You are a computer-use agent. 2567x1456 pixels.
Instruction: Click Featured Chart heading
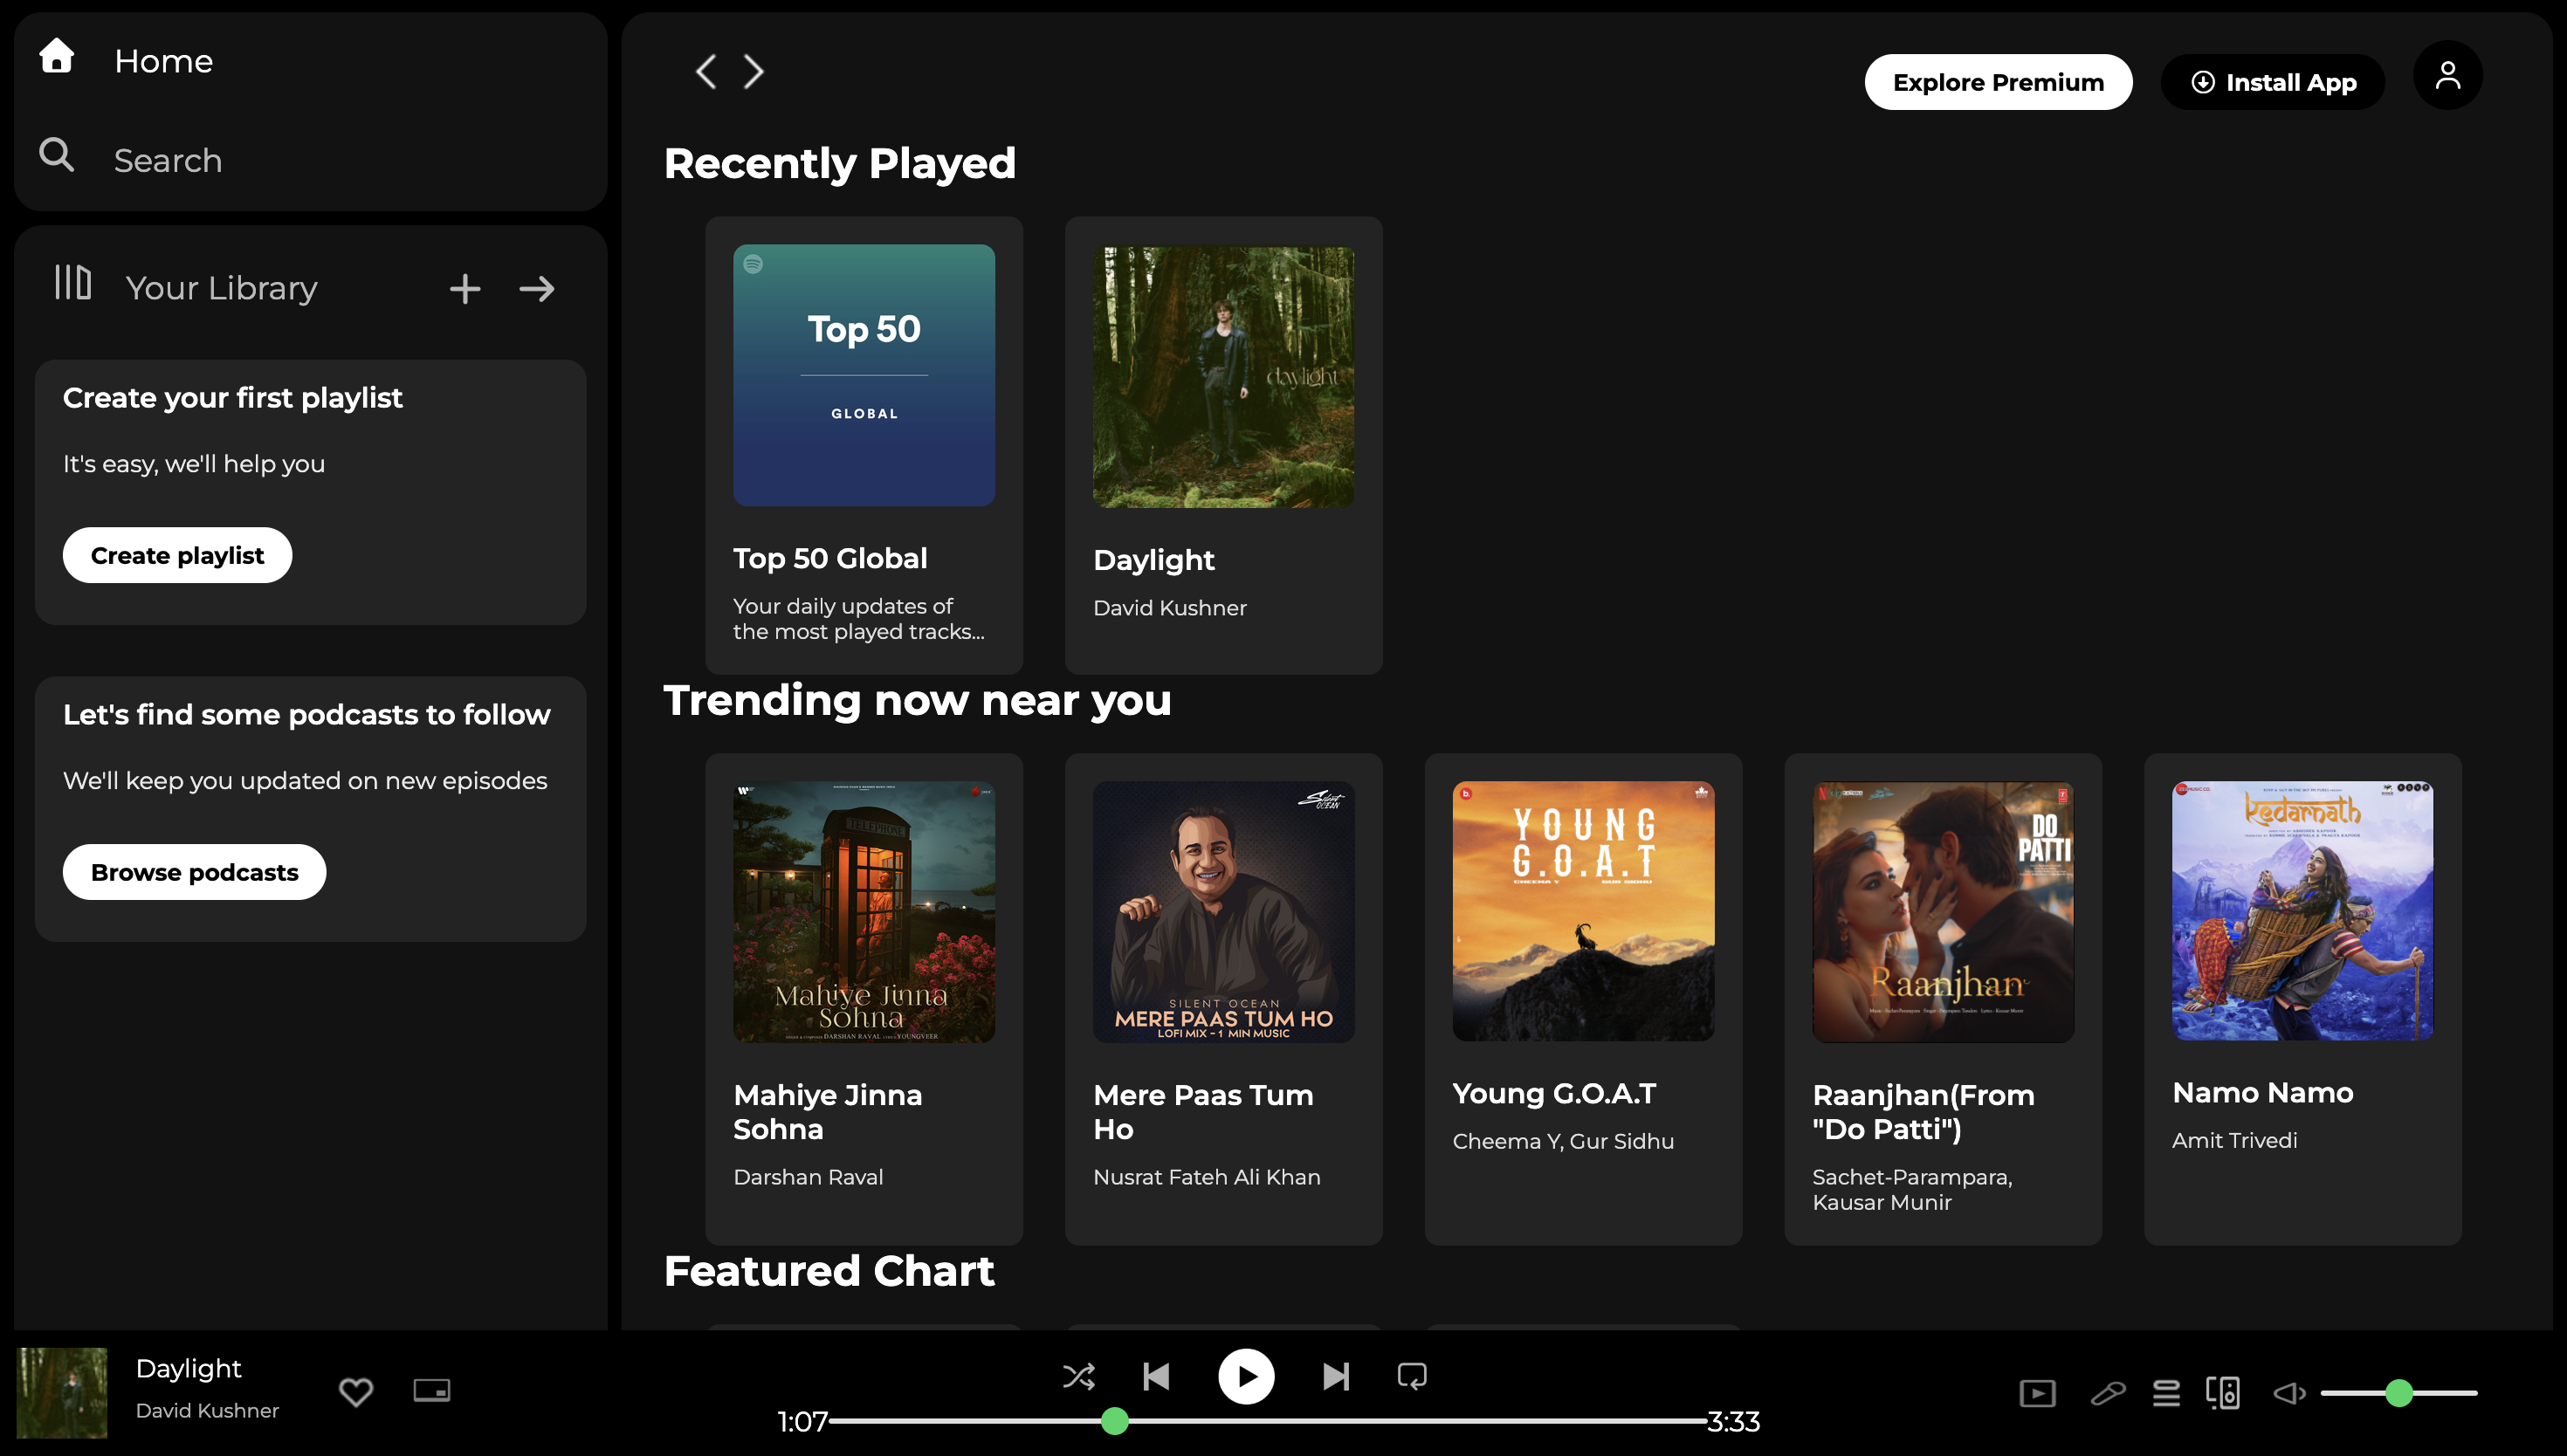pos(829,1271)
